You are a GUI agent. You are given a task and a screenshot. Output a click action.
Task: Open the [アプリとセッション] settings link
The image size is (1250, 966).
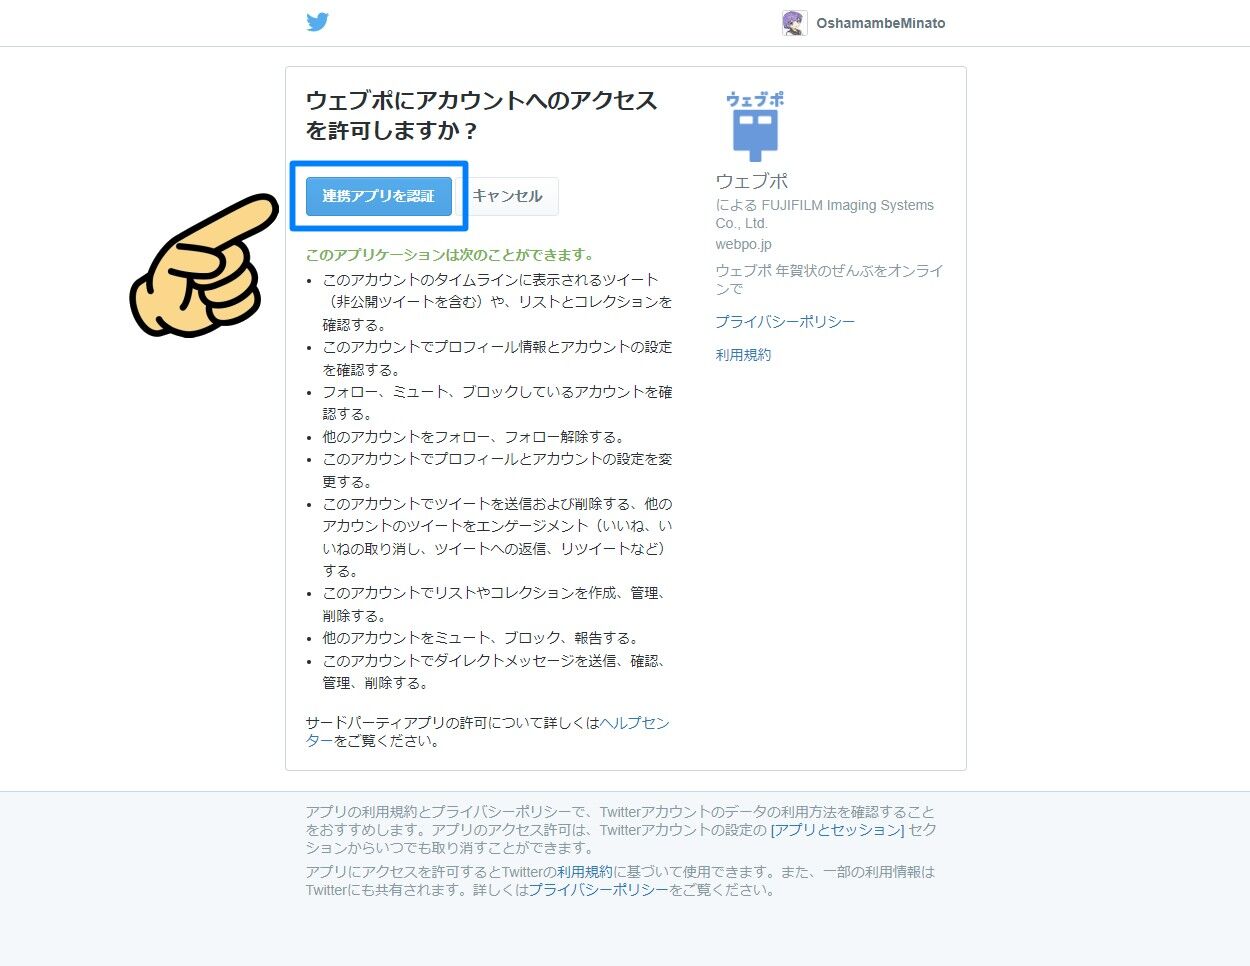pos(837,830)
